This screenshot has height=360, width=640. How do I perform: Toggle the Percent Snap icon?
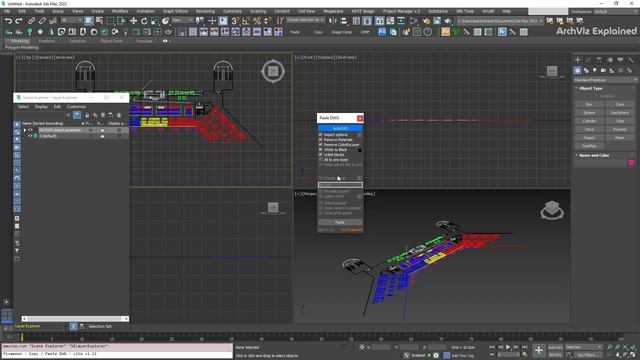(257, 21)
